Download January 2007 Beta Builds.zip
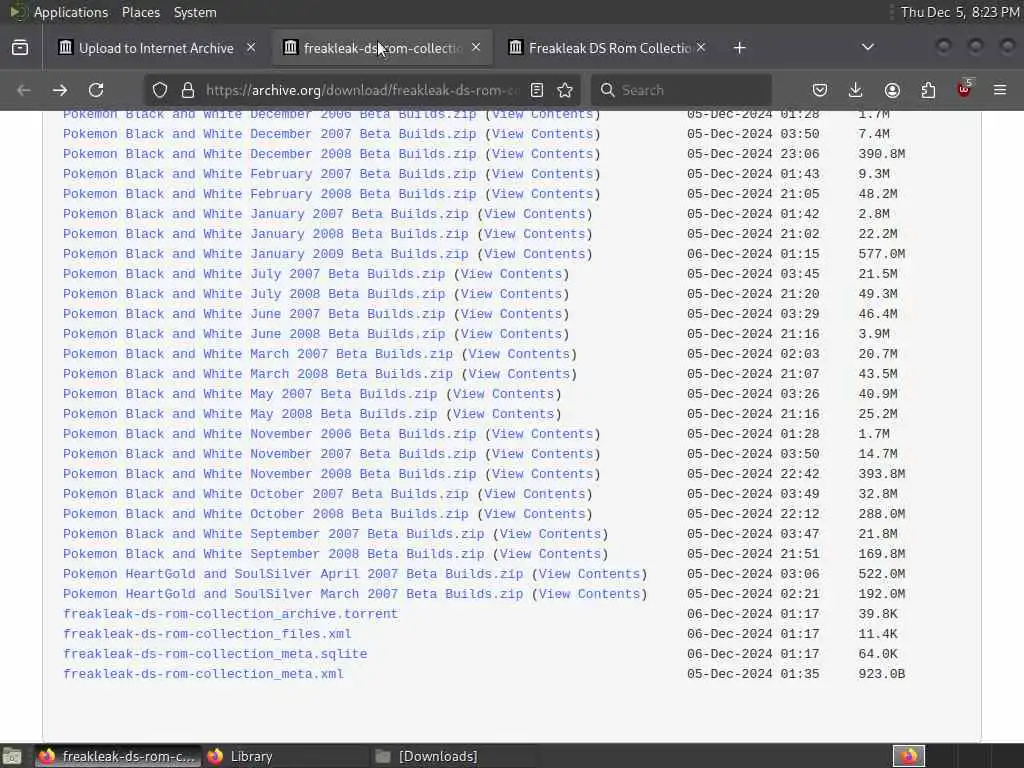Screen dimensions: 1024x768 [x=266, y=214]
